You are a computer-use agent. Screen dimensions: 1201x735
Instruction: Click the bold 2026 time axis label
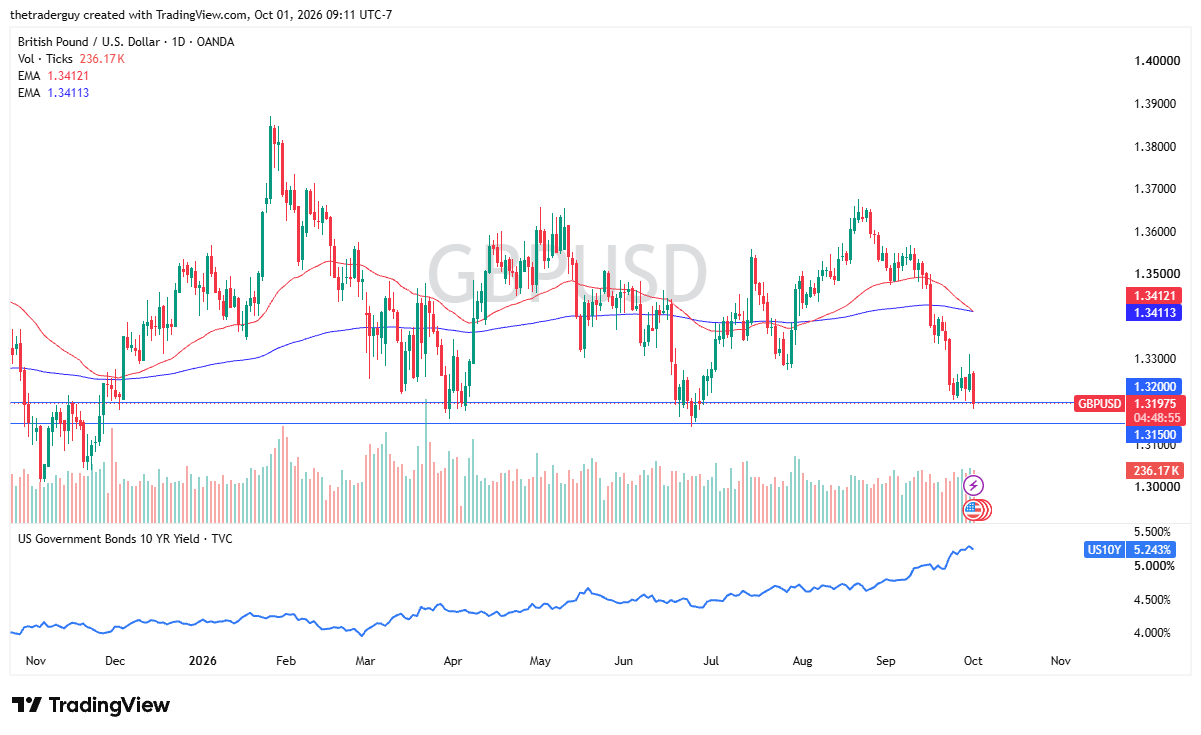(203, 661)
